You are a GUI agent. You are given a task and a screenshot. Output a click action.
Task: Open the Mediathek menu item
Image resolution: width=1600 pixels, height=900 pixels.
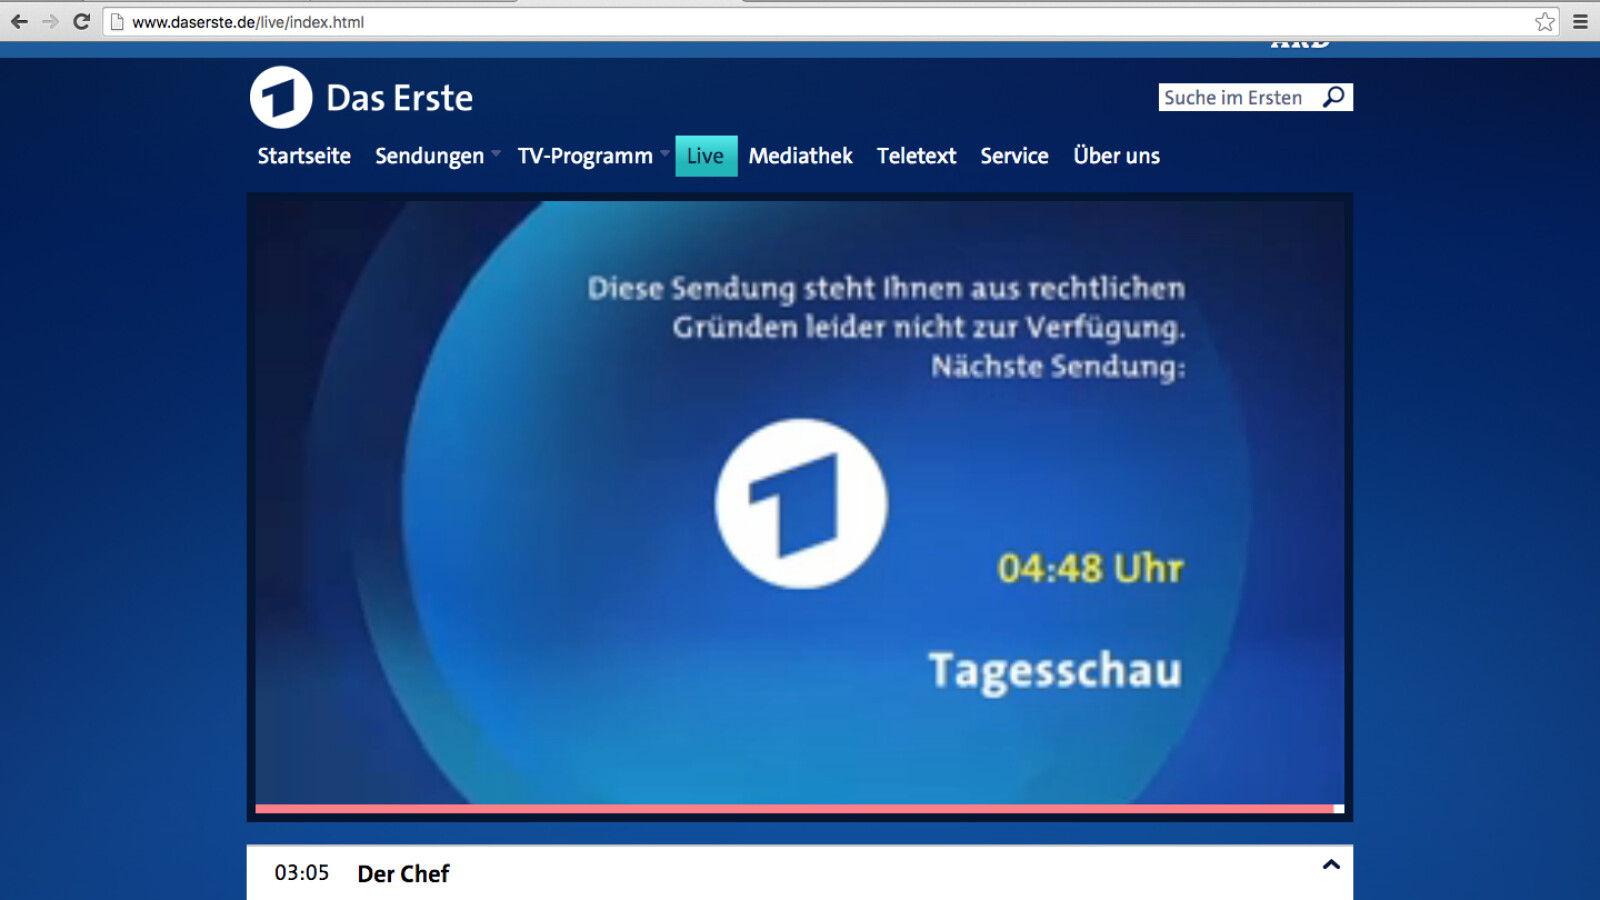pyautogui.click(x=800, y=156)
